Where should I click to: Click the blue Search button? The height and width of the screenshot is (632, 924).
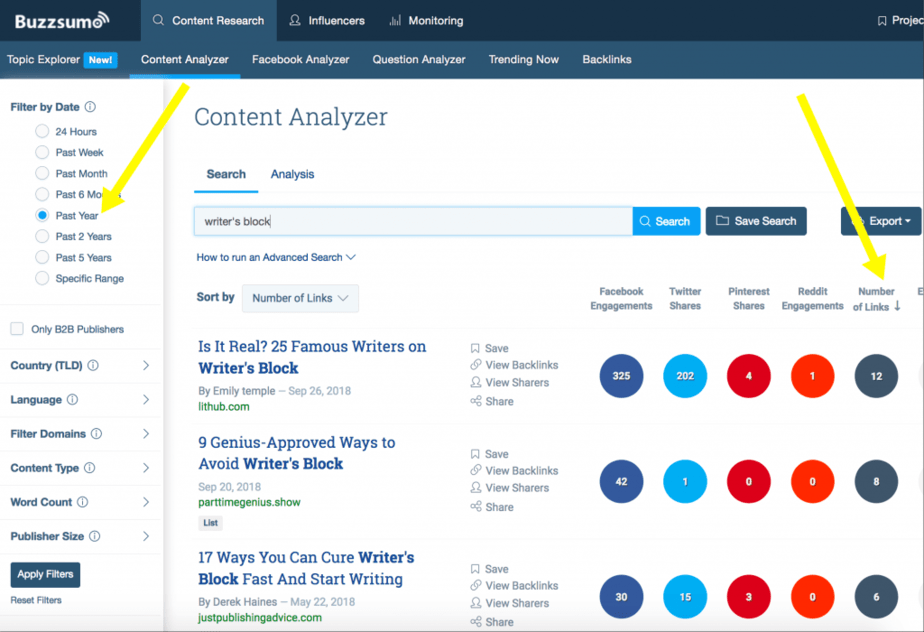666,221
